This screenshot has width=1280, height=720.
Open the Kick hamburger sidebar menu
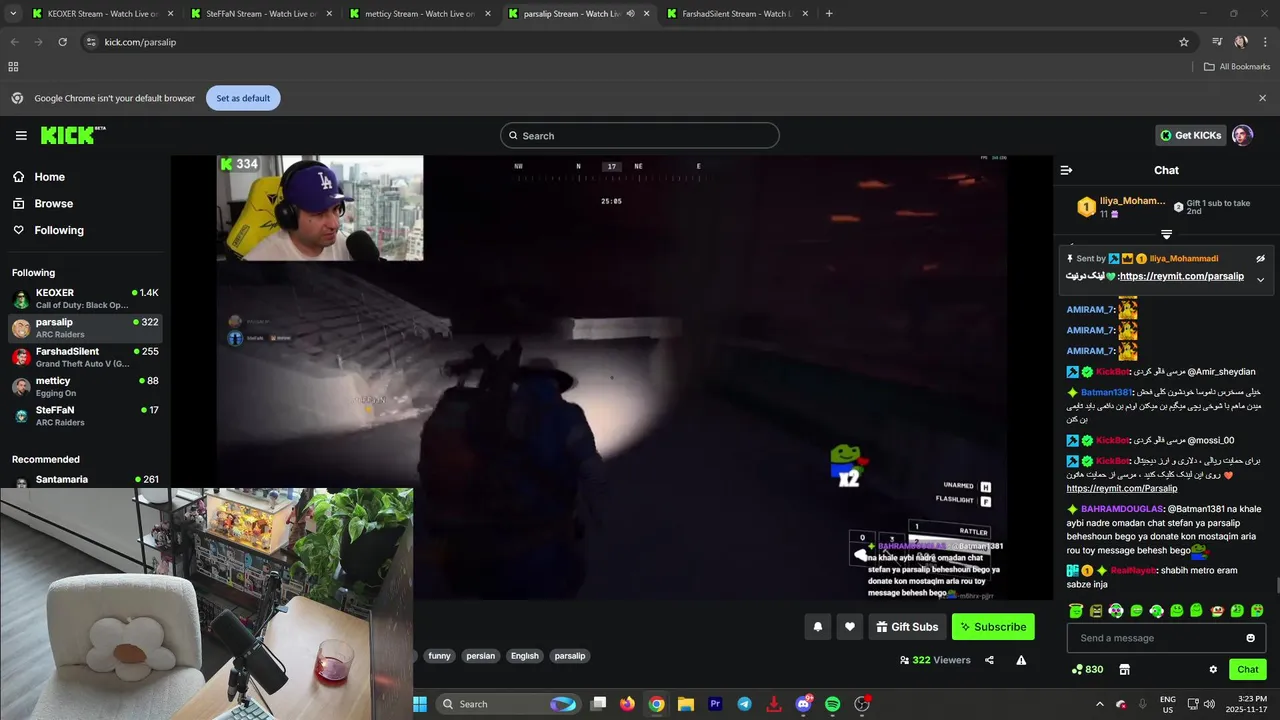(x=21, y=135)
